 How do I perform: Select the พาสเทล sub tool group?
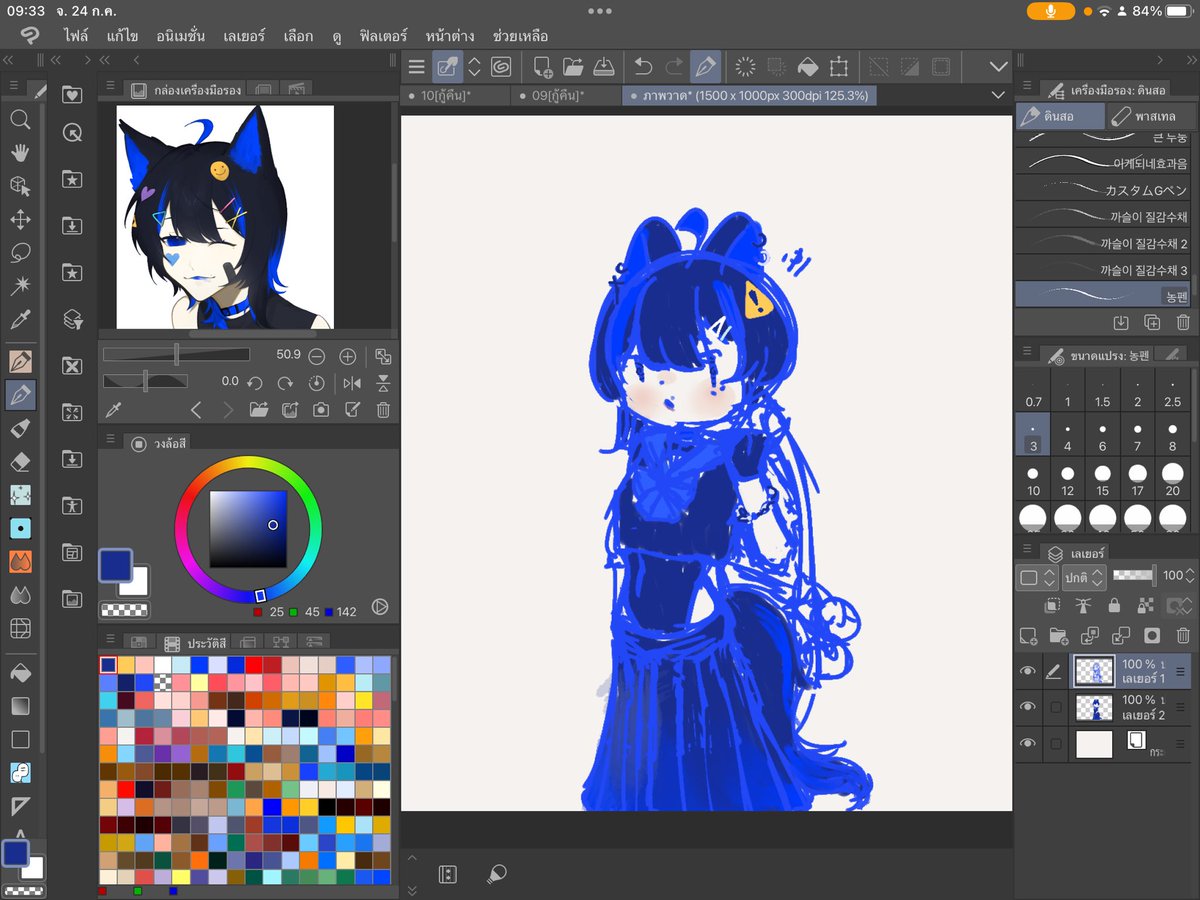pyautogui.click(x=1152, y=116)
